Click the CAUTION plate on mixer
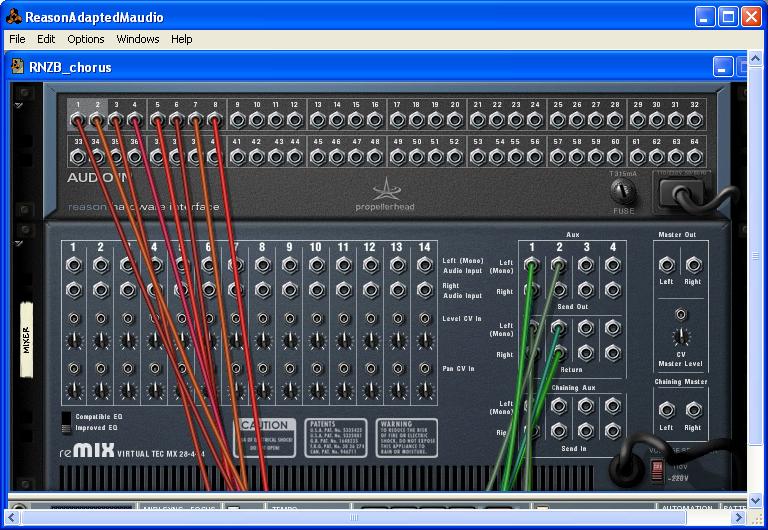This screenshot has width=768, height=530. click(264, 438)
